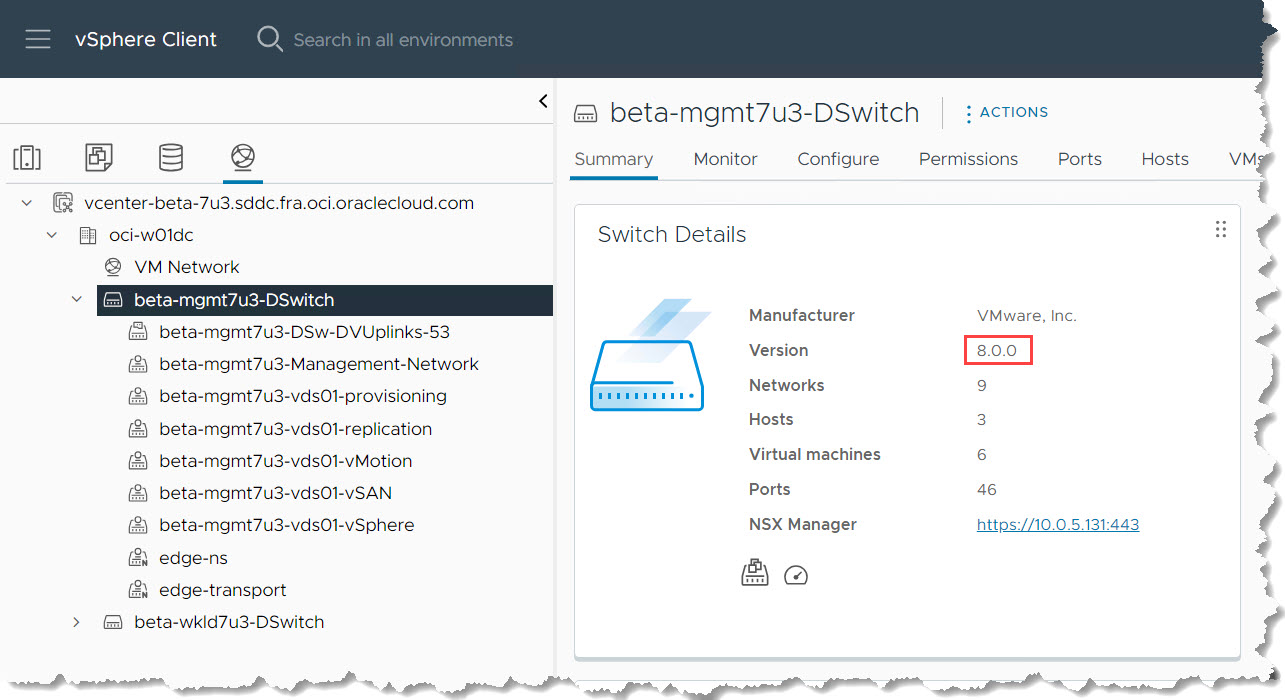This screenshot has width=1285, height=700.
Task: Open the Monitor tab
Action: click(x=725, y=159)
